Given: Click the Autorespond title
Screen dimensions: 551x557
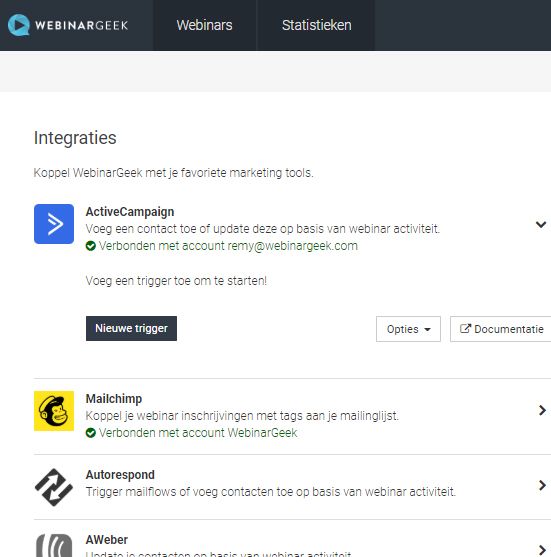Looking at the screenshot, I should 120,475.
